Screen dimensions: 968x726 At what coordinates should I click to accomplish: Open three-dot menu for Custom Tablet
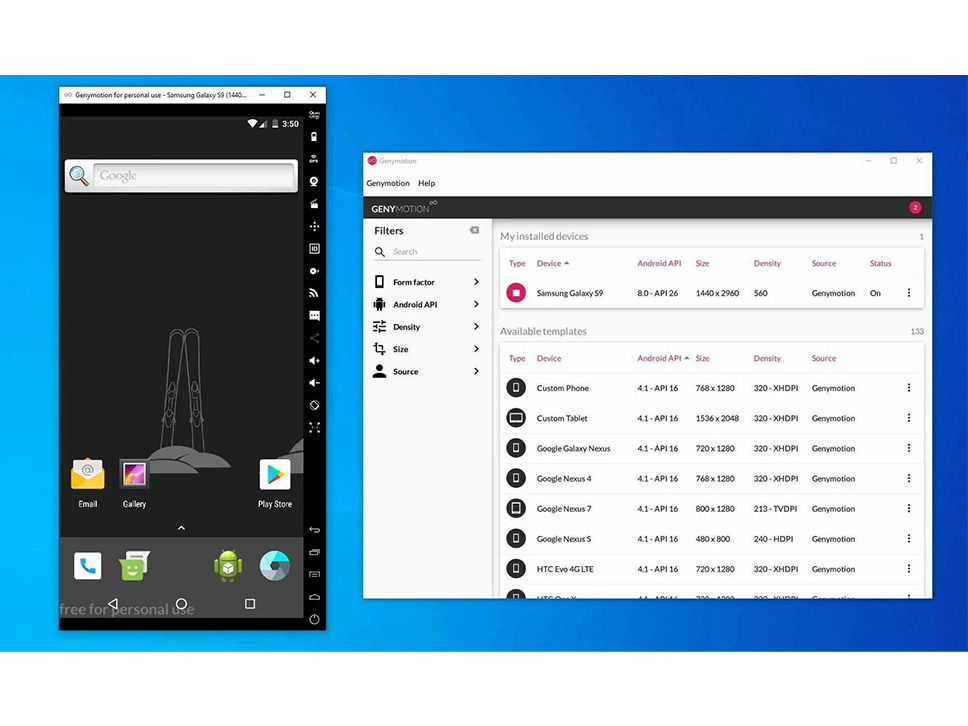[x=909, y=418]
